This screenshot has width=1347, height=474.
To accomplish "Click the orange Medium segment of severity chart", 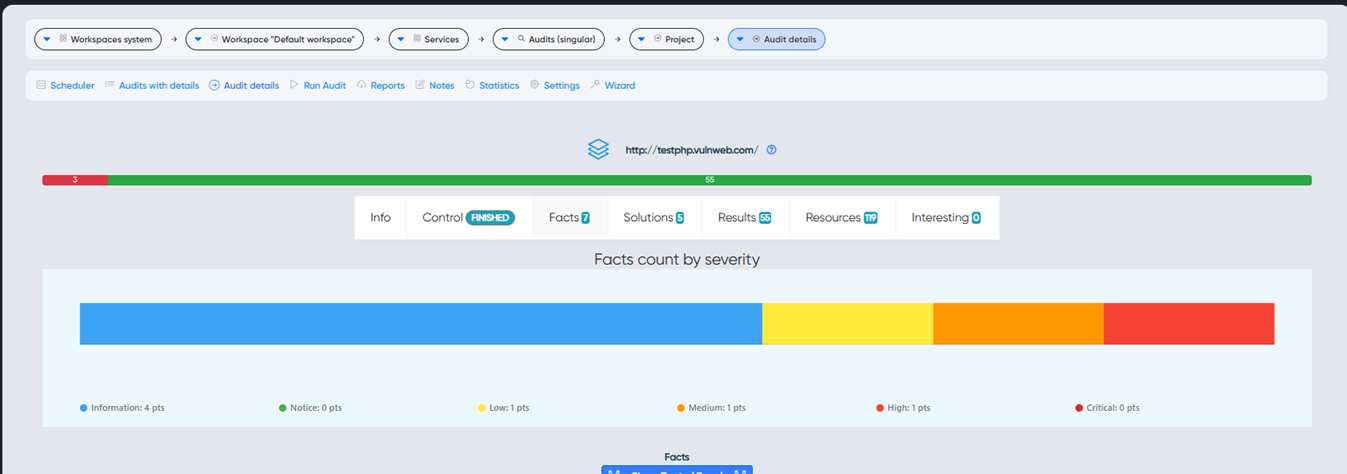I will coord(1018,324).
